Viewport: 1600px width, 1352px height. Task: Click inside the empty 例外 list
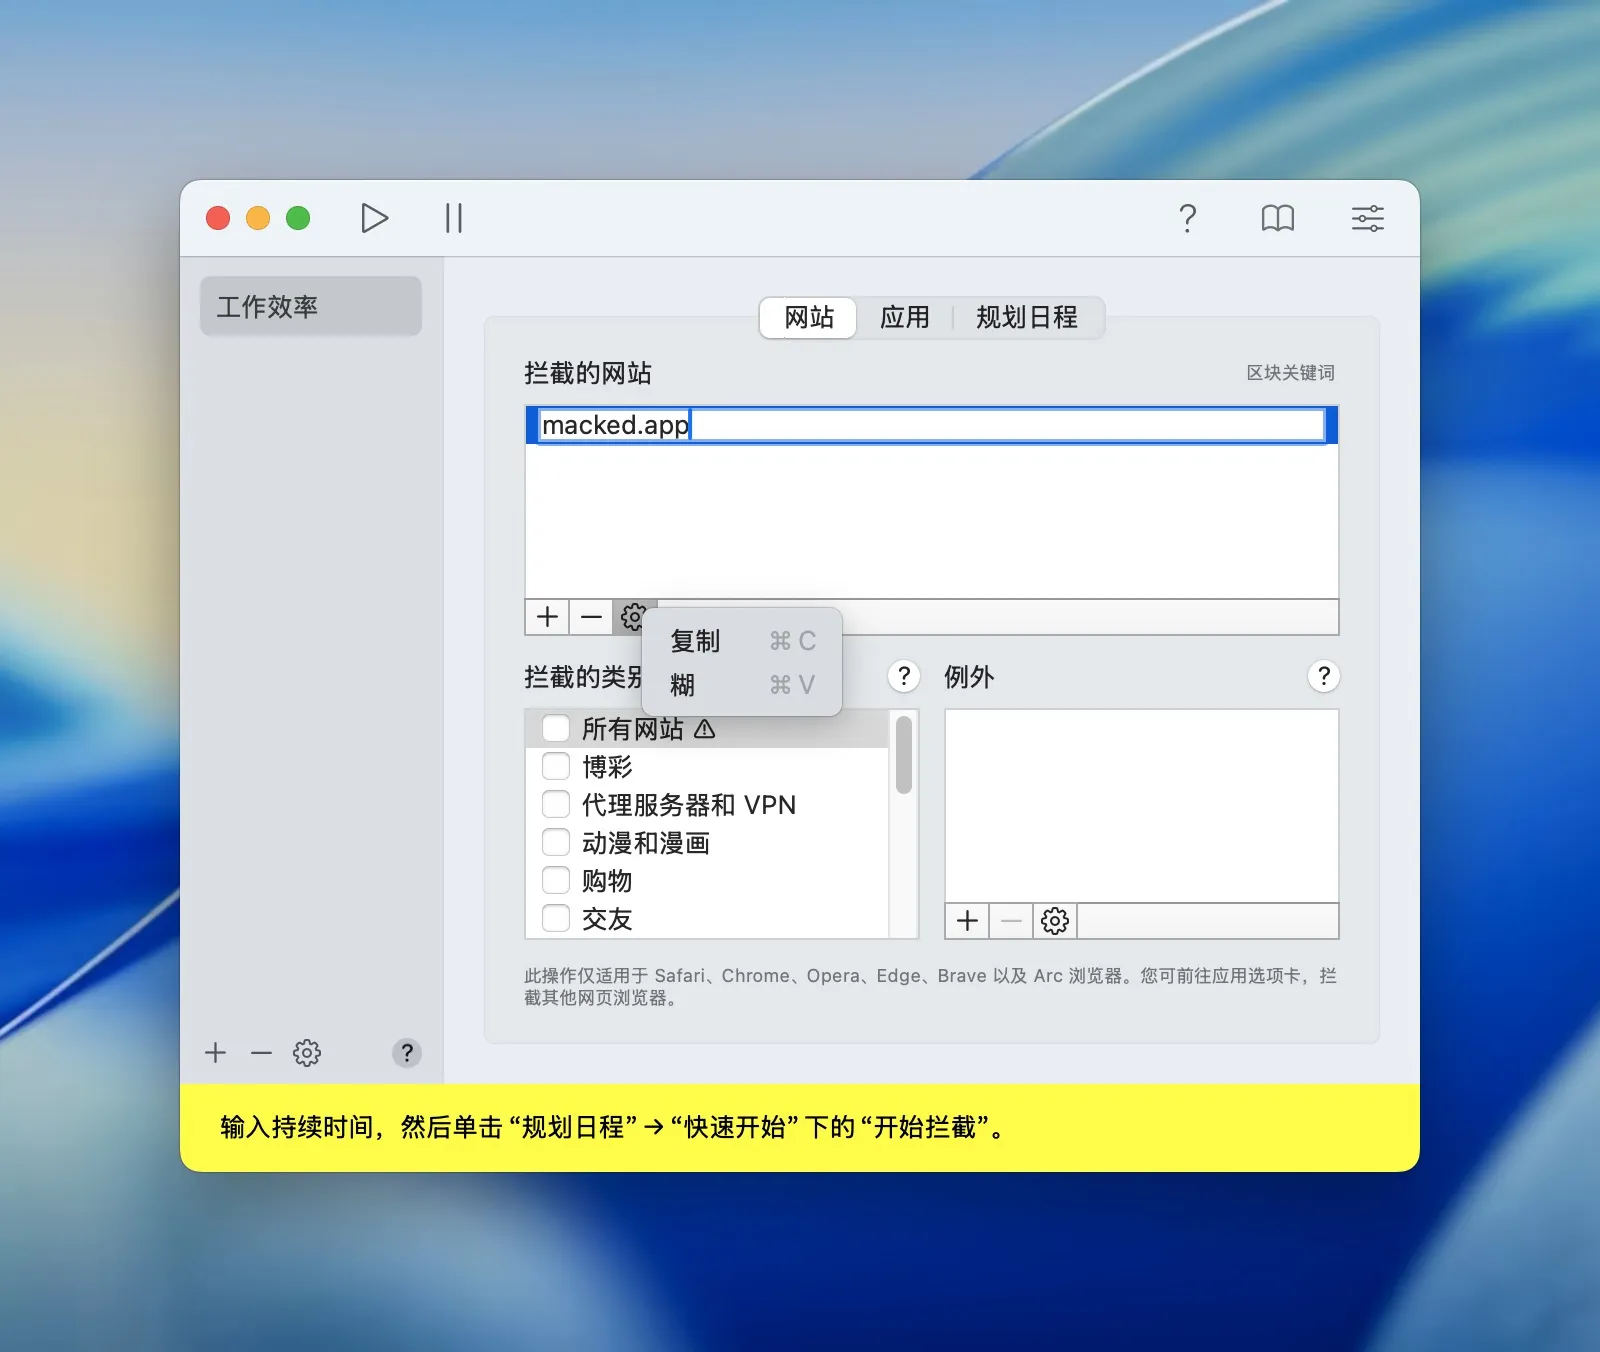1141,806
